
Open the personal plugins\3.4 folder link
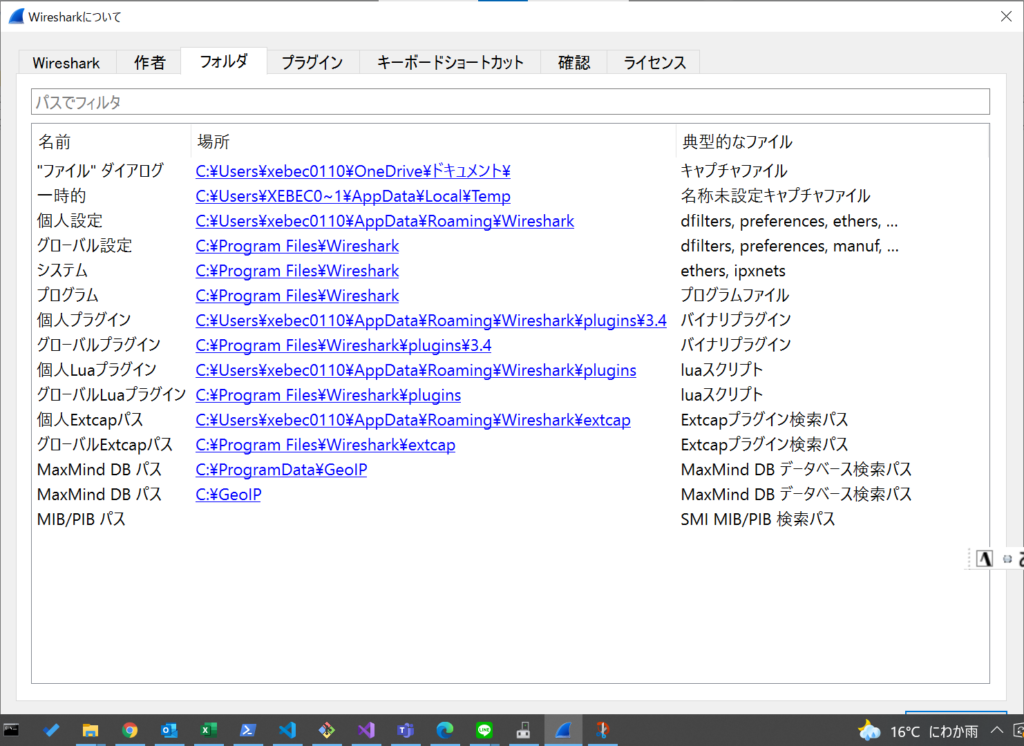pos(431,320)
